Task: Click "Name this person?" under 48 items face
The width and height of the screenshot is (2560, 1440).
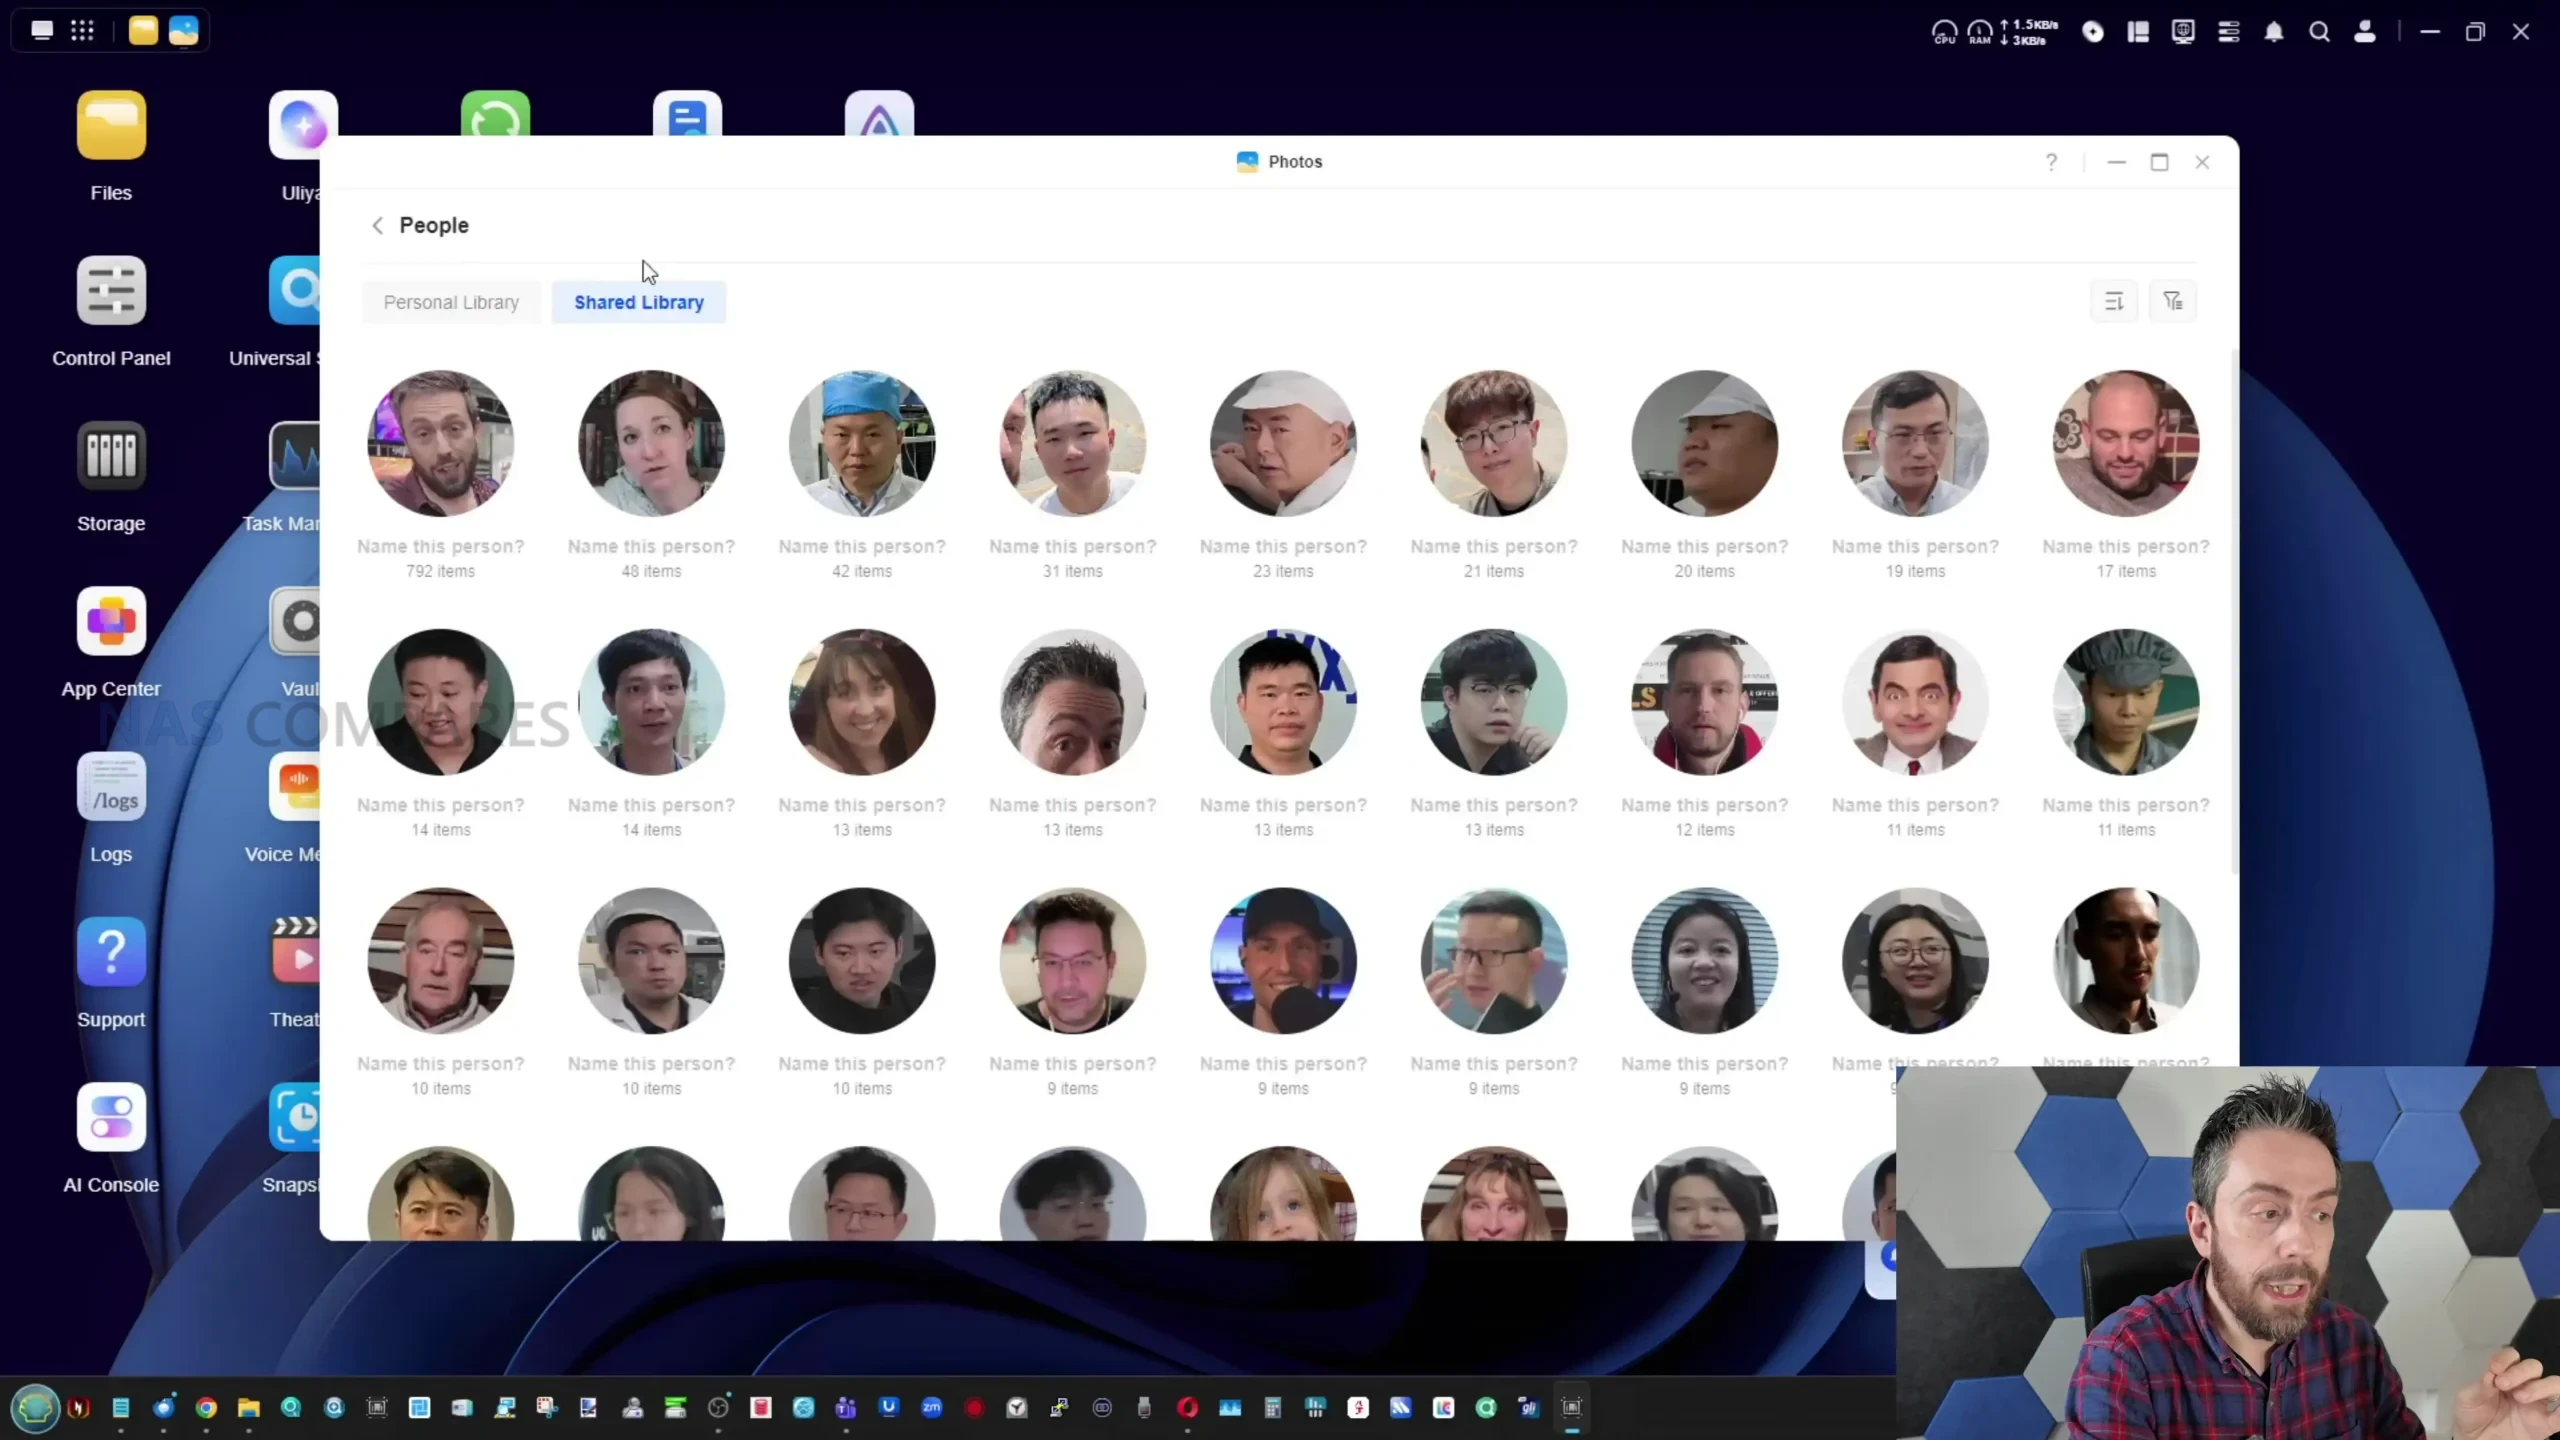Action: click(x=651, y=547)
